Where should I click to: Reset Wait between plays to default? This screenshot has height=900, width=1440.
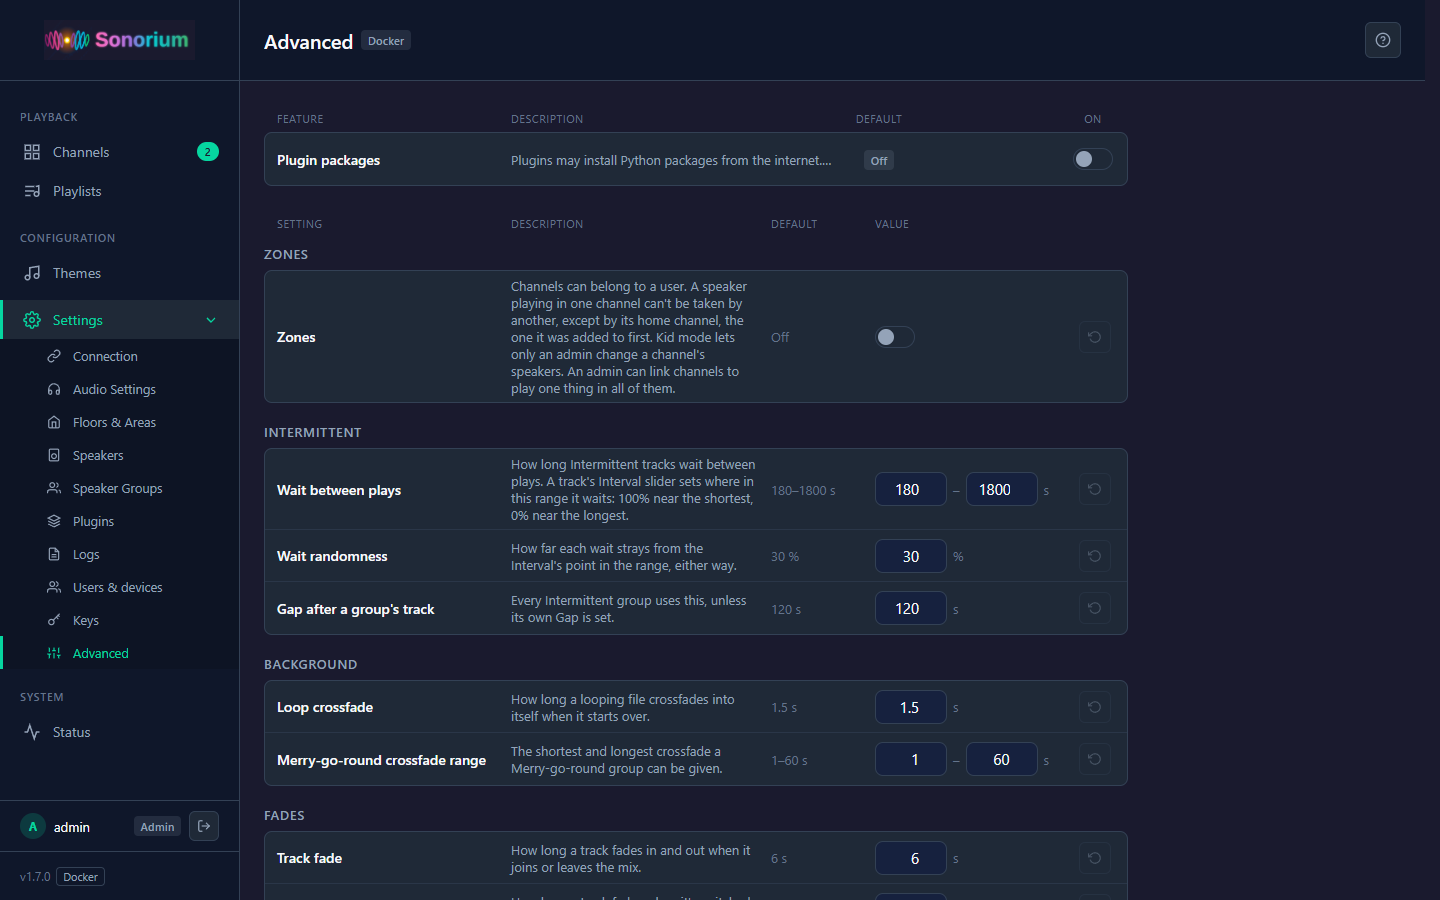tap(1094, 489)
